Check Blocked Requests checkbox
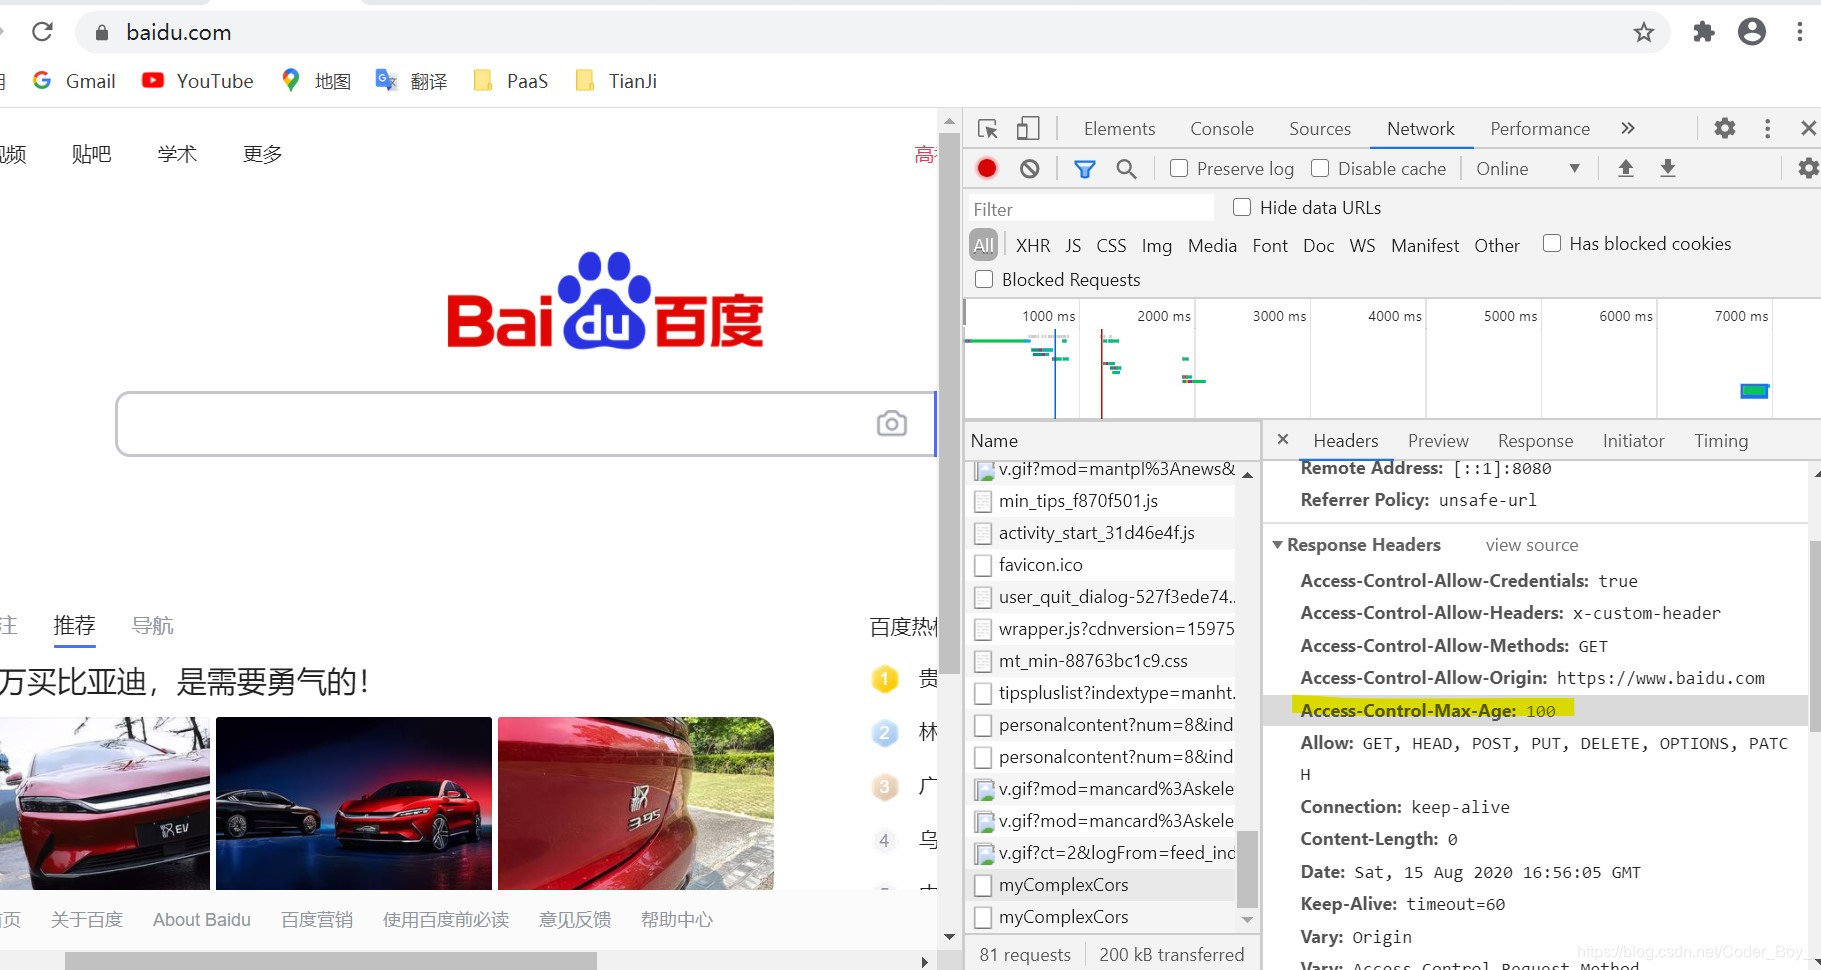Screen dimensions: 1821x970 (984, 279)
